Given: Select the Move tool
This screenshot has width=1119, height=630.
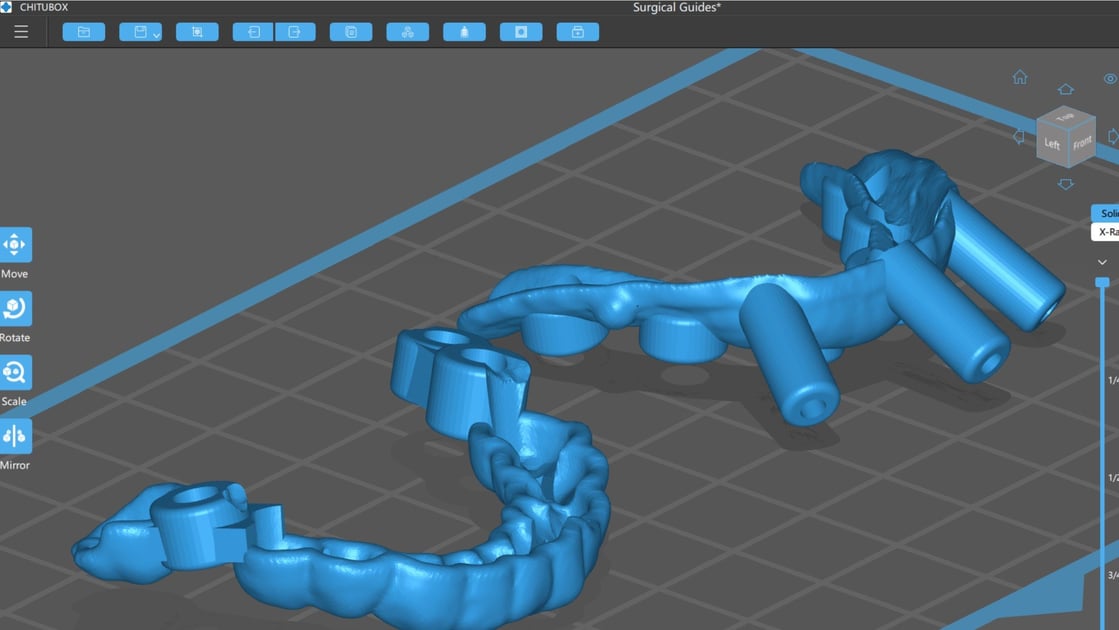Looking at the screenshot, I should pyautogui.click(x=15, y=243).
